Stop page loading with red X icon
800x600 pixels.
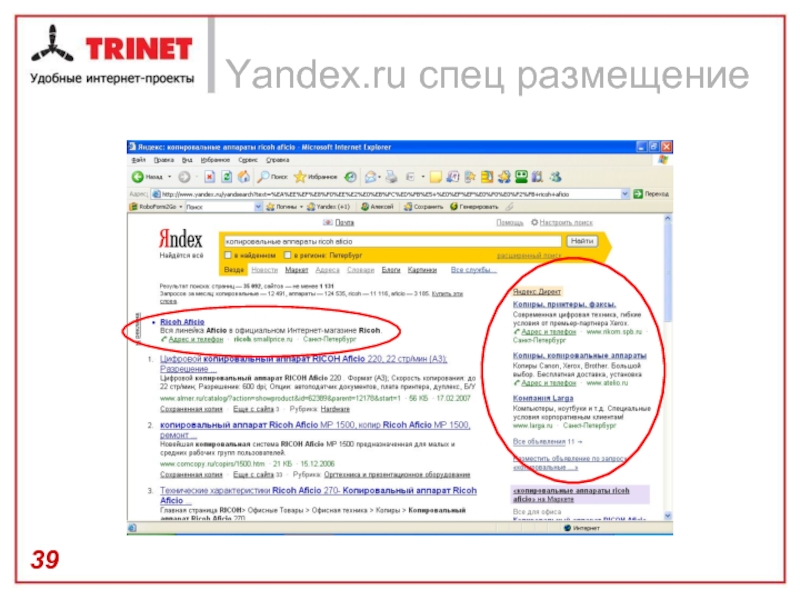pyautogui.click(x=210, y=177)
